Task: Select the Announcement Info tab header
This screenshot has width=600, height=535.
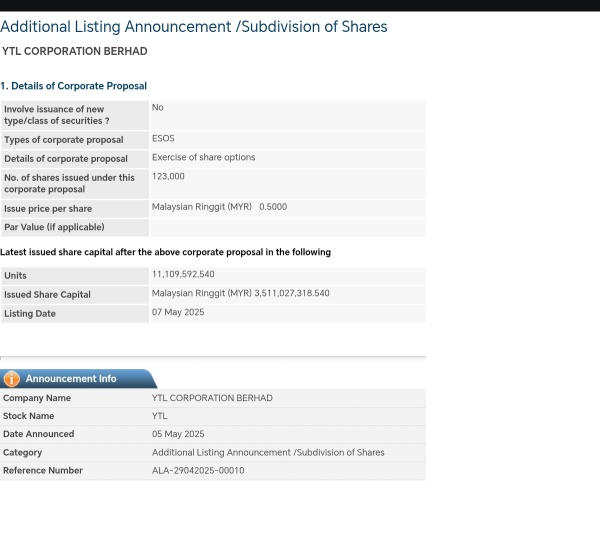Action: (78, 378)
